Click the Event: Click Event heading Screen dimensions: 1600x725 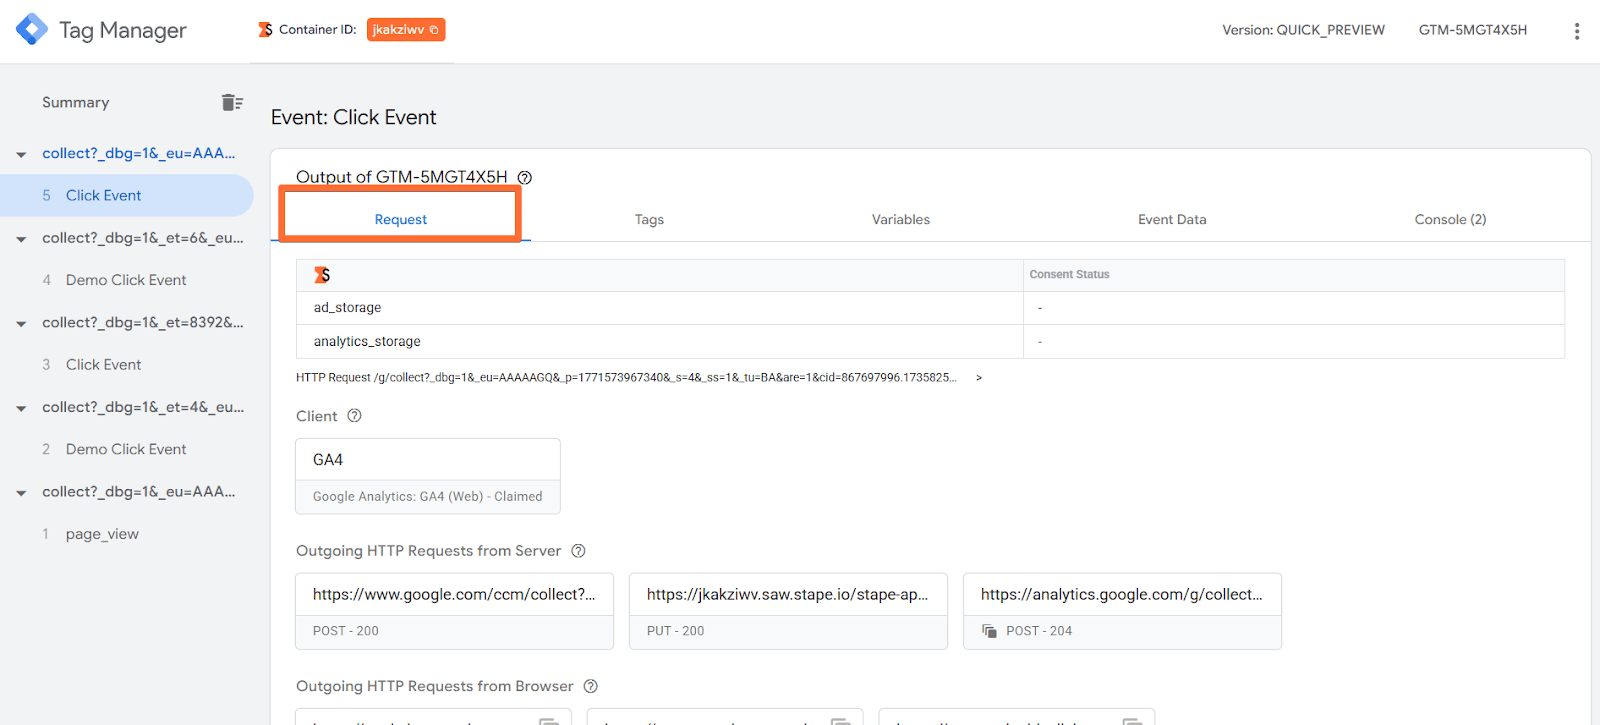point(354,117)
